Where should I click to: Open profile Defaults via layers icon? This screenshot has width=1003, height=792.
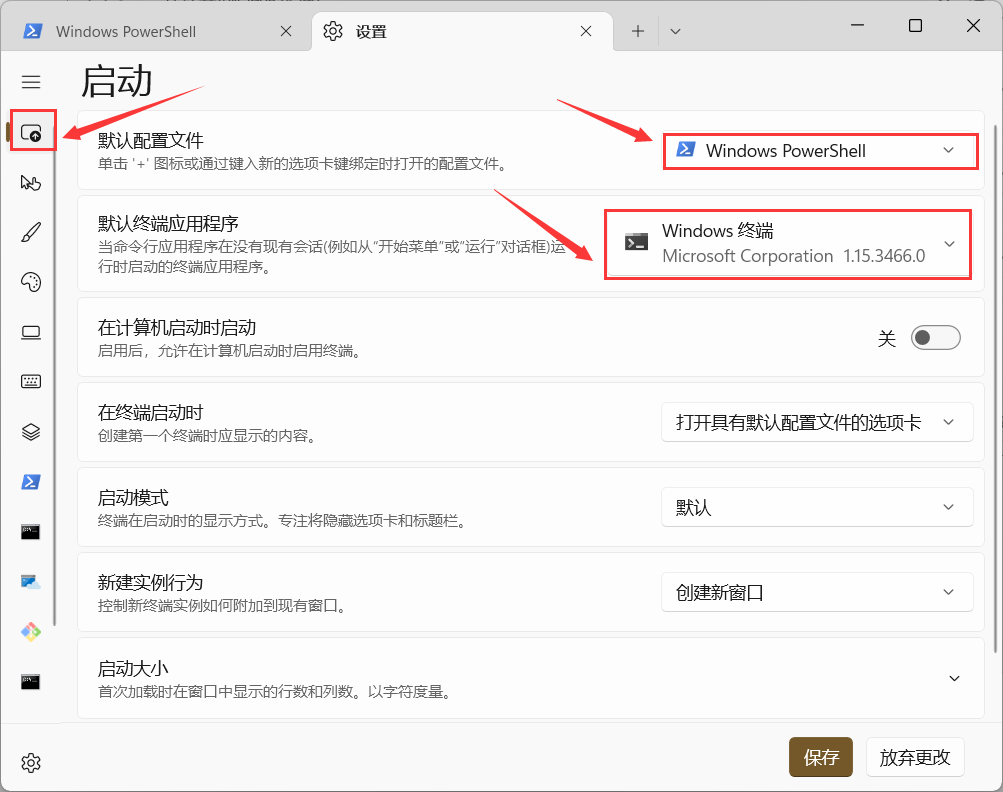click(x=31, y=432)
